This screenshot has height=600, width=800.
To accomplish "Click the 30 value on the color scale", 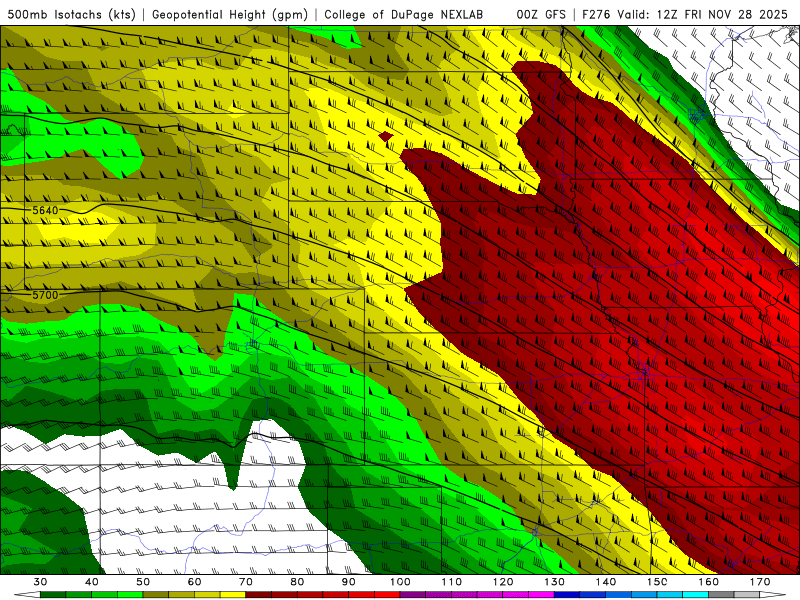I will point(40,582).
